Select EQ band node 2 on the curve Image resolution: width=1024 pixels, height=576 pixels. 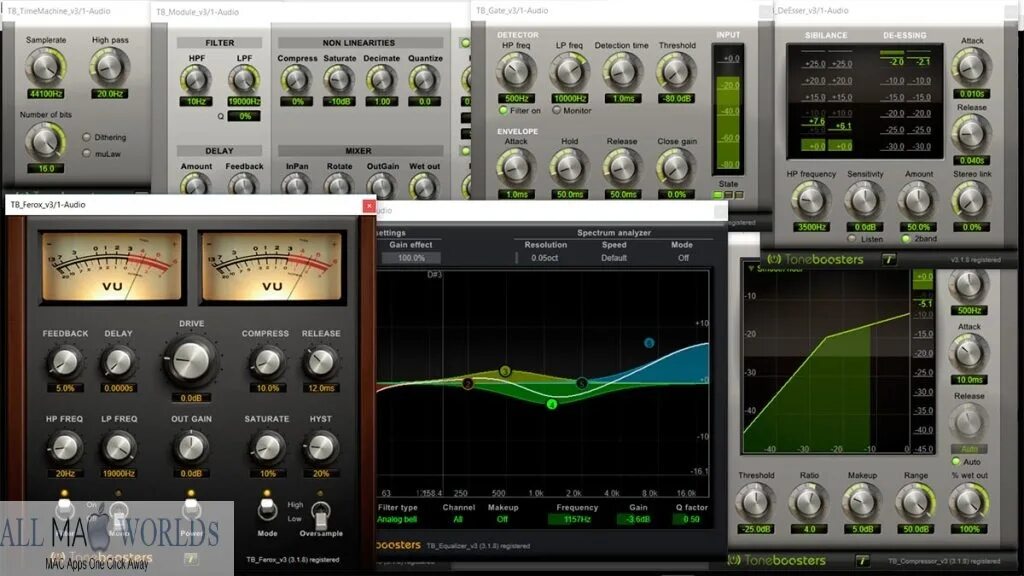click(x=468, y=383)
